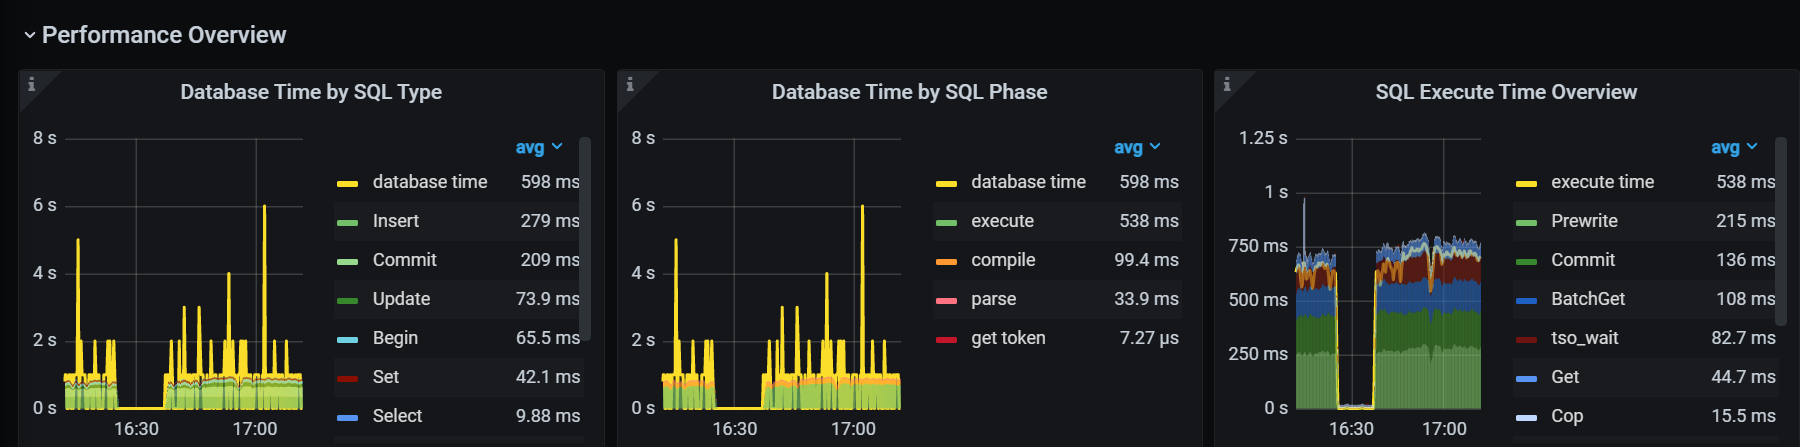Click the pink parse series color swatch
This screenshot has height=447, width=1800.
[x=946, y=300]
